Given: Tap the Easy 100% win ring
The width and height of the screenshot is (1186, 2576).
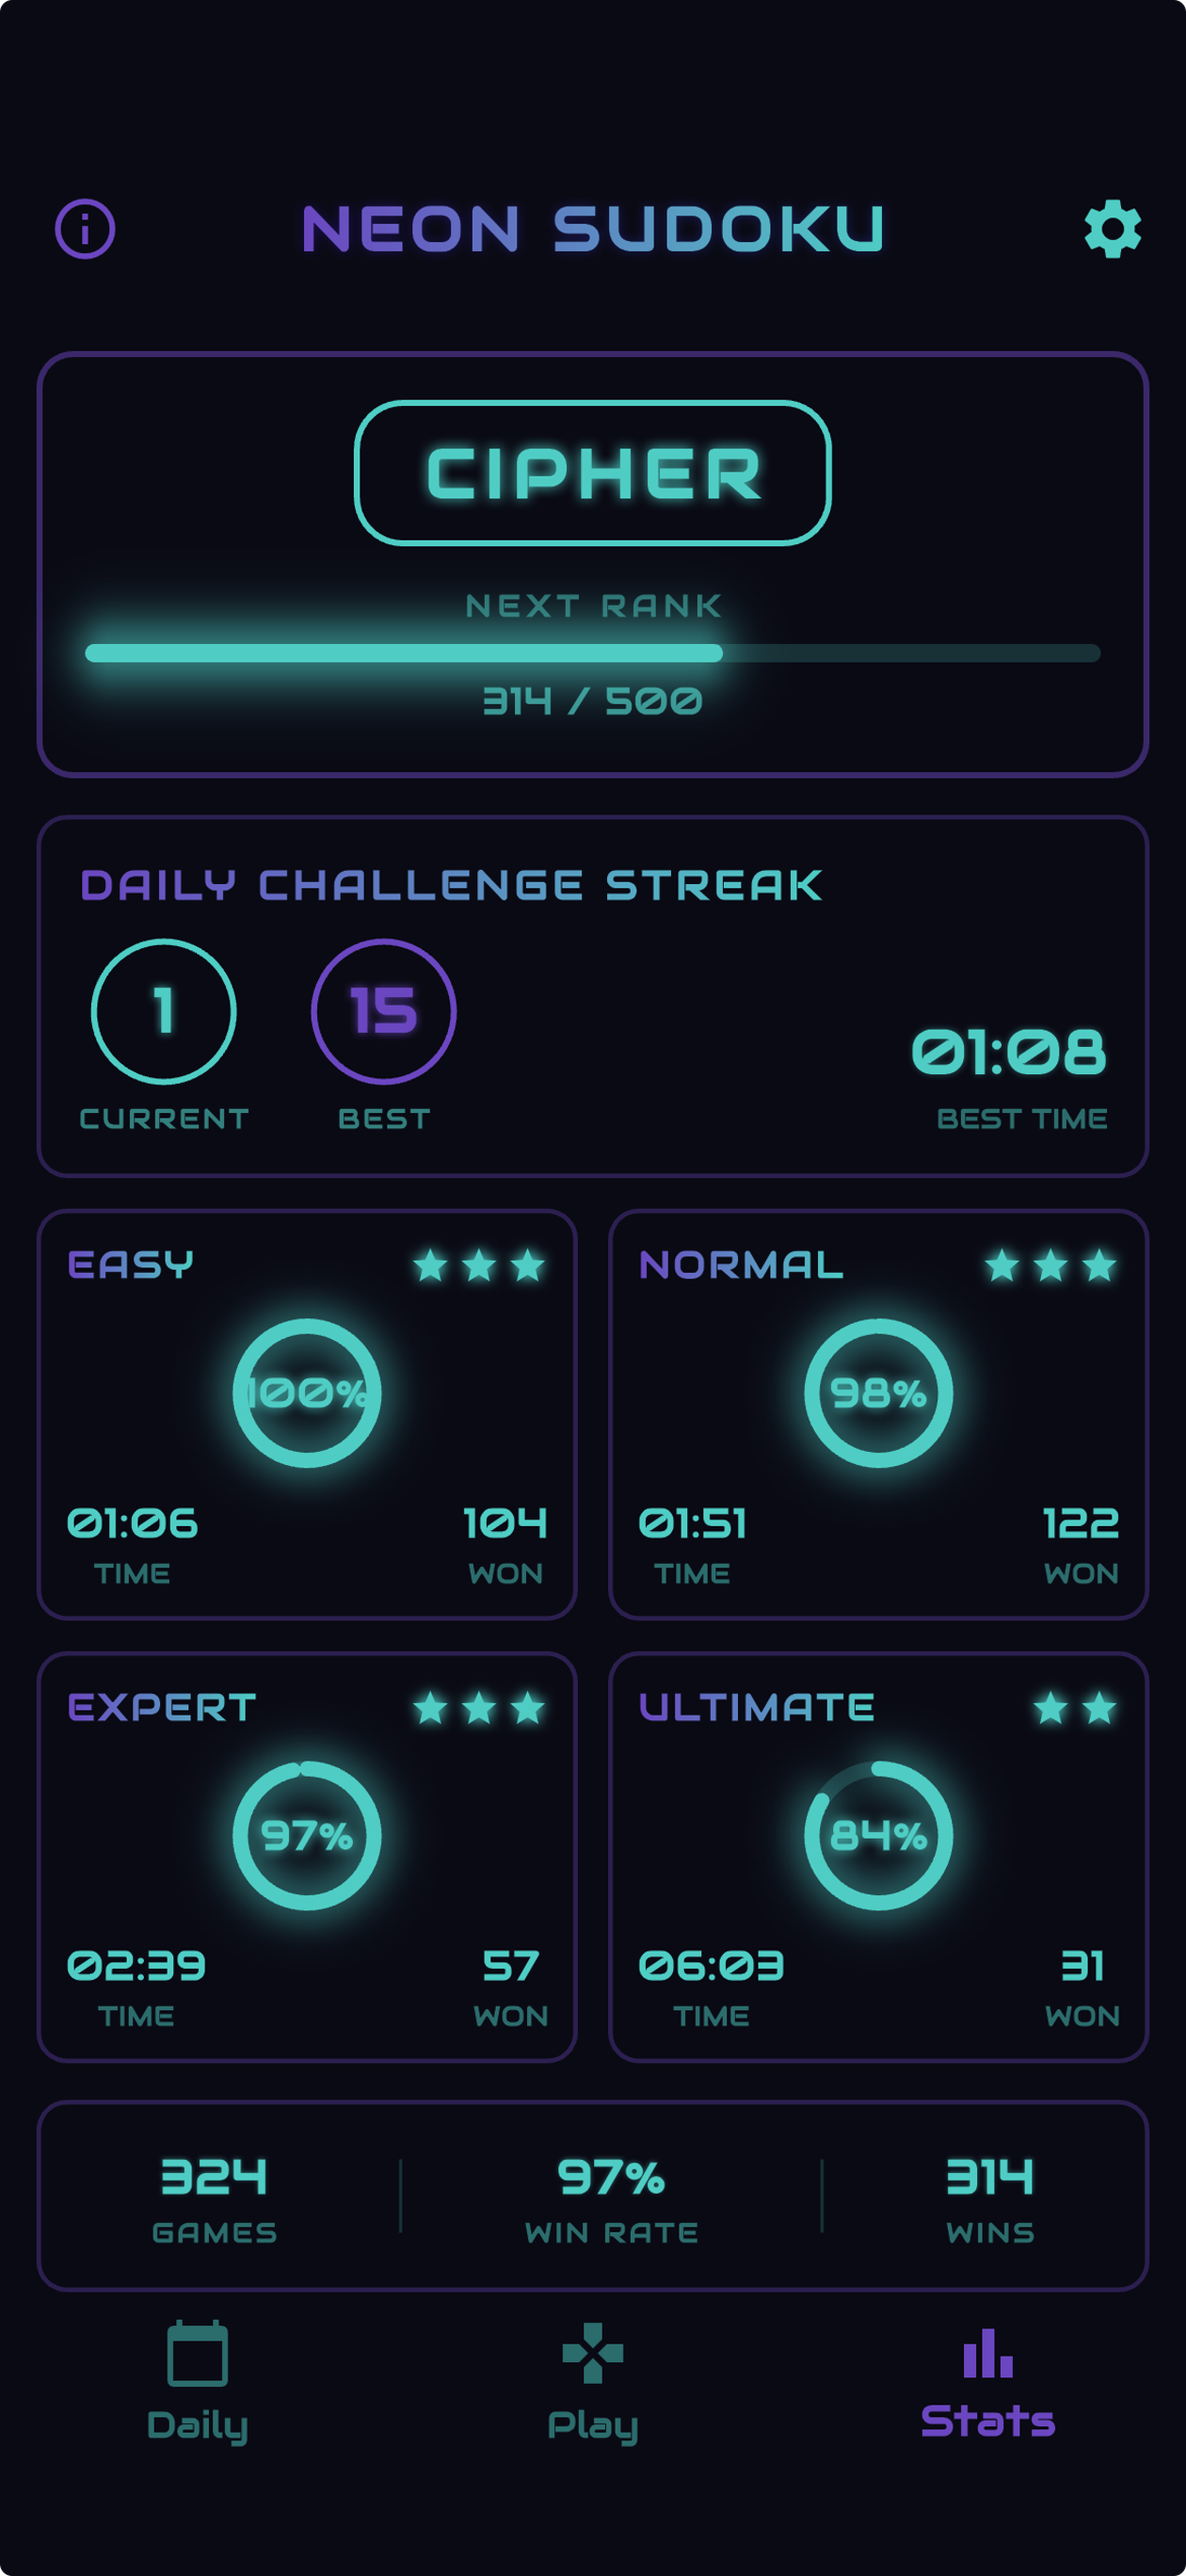Looking at the screenshot, I should coord(307,1393).
